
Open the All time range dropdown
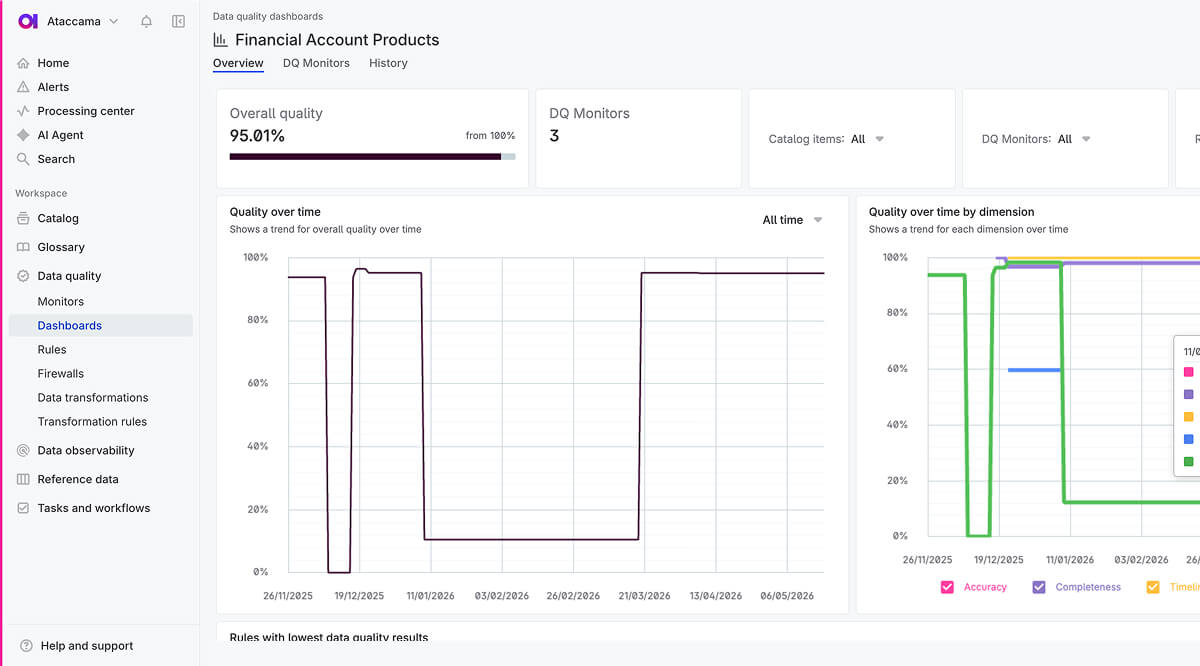click(792, 220)
